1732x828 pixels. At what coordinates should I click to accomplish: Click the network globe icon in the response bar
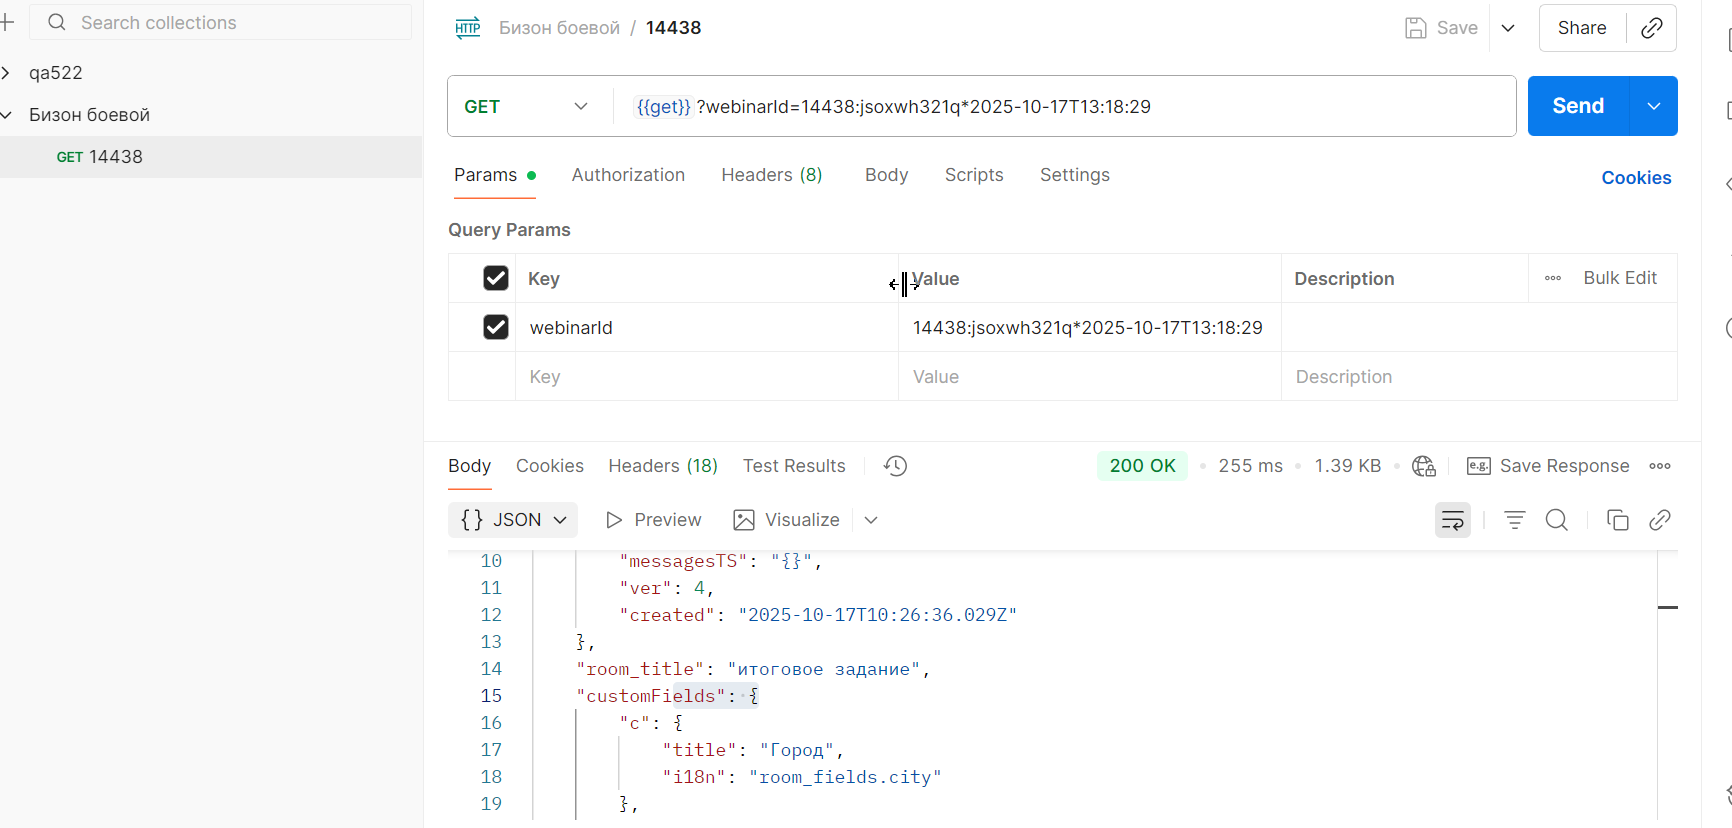pos(1423,466)
